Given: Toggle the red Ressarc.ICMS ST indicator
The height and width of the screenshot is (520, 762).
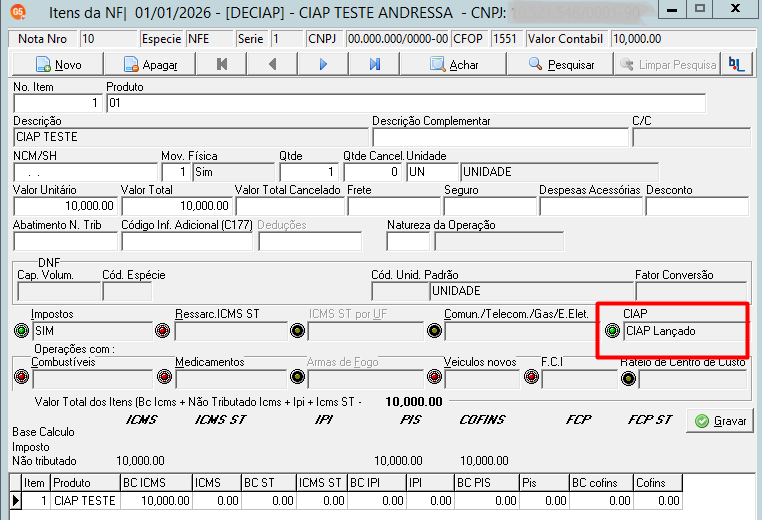Looking at the screenshot, I should pyautogui.click(x=163, y=331).
